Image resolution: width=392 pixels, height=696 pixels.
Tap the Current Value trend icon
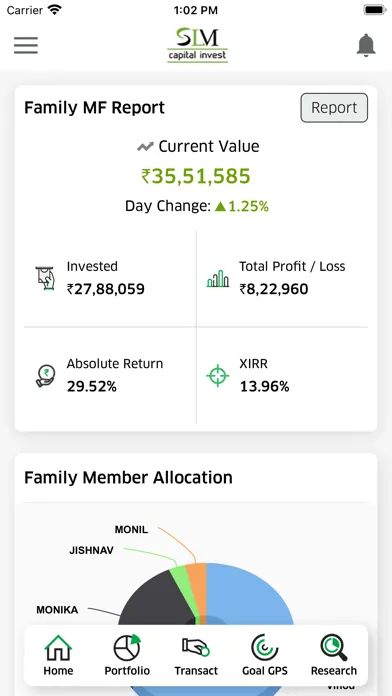145,146
